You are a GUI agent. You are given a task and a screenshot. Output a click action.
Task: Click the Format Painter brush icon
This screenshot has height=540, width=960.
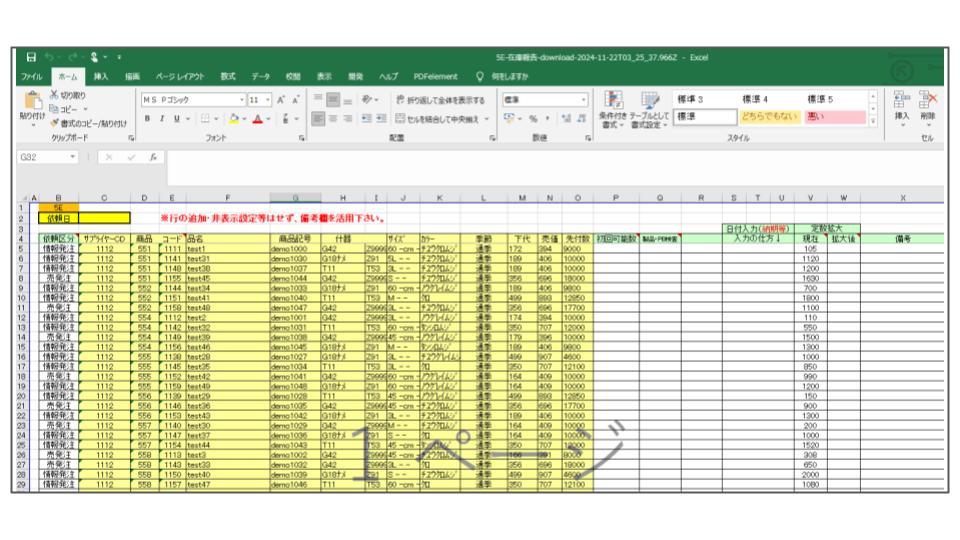[54, 122]
